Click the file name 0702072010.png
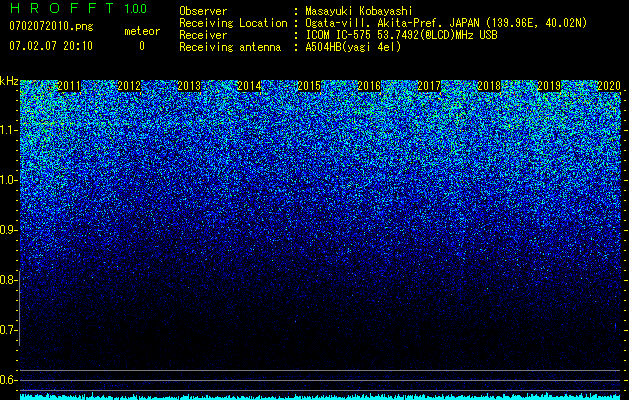Screen dimensions: 629x400 51,26
